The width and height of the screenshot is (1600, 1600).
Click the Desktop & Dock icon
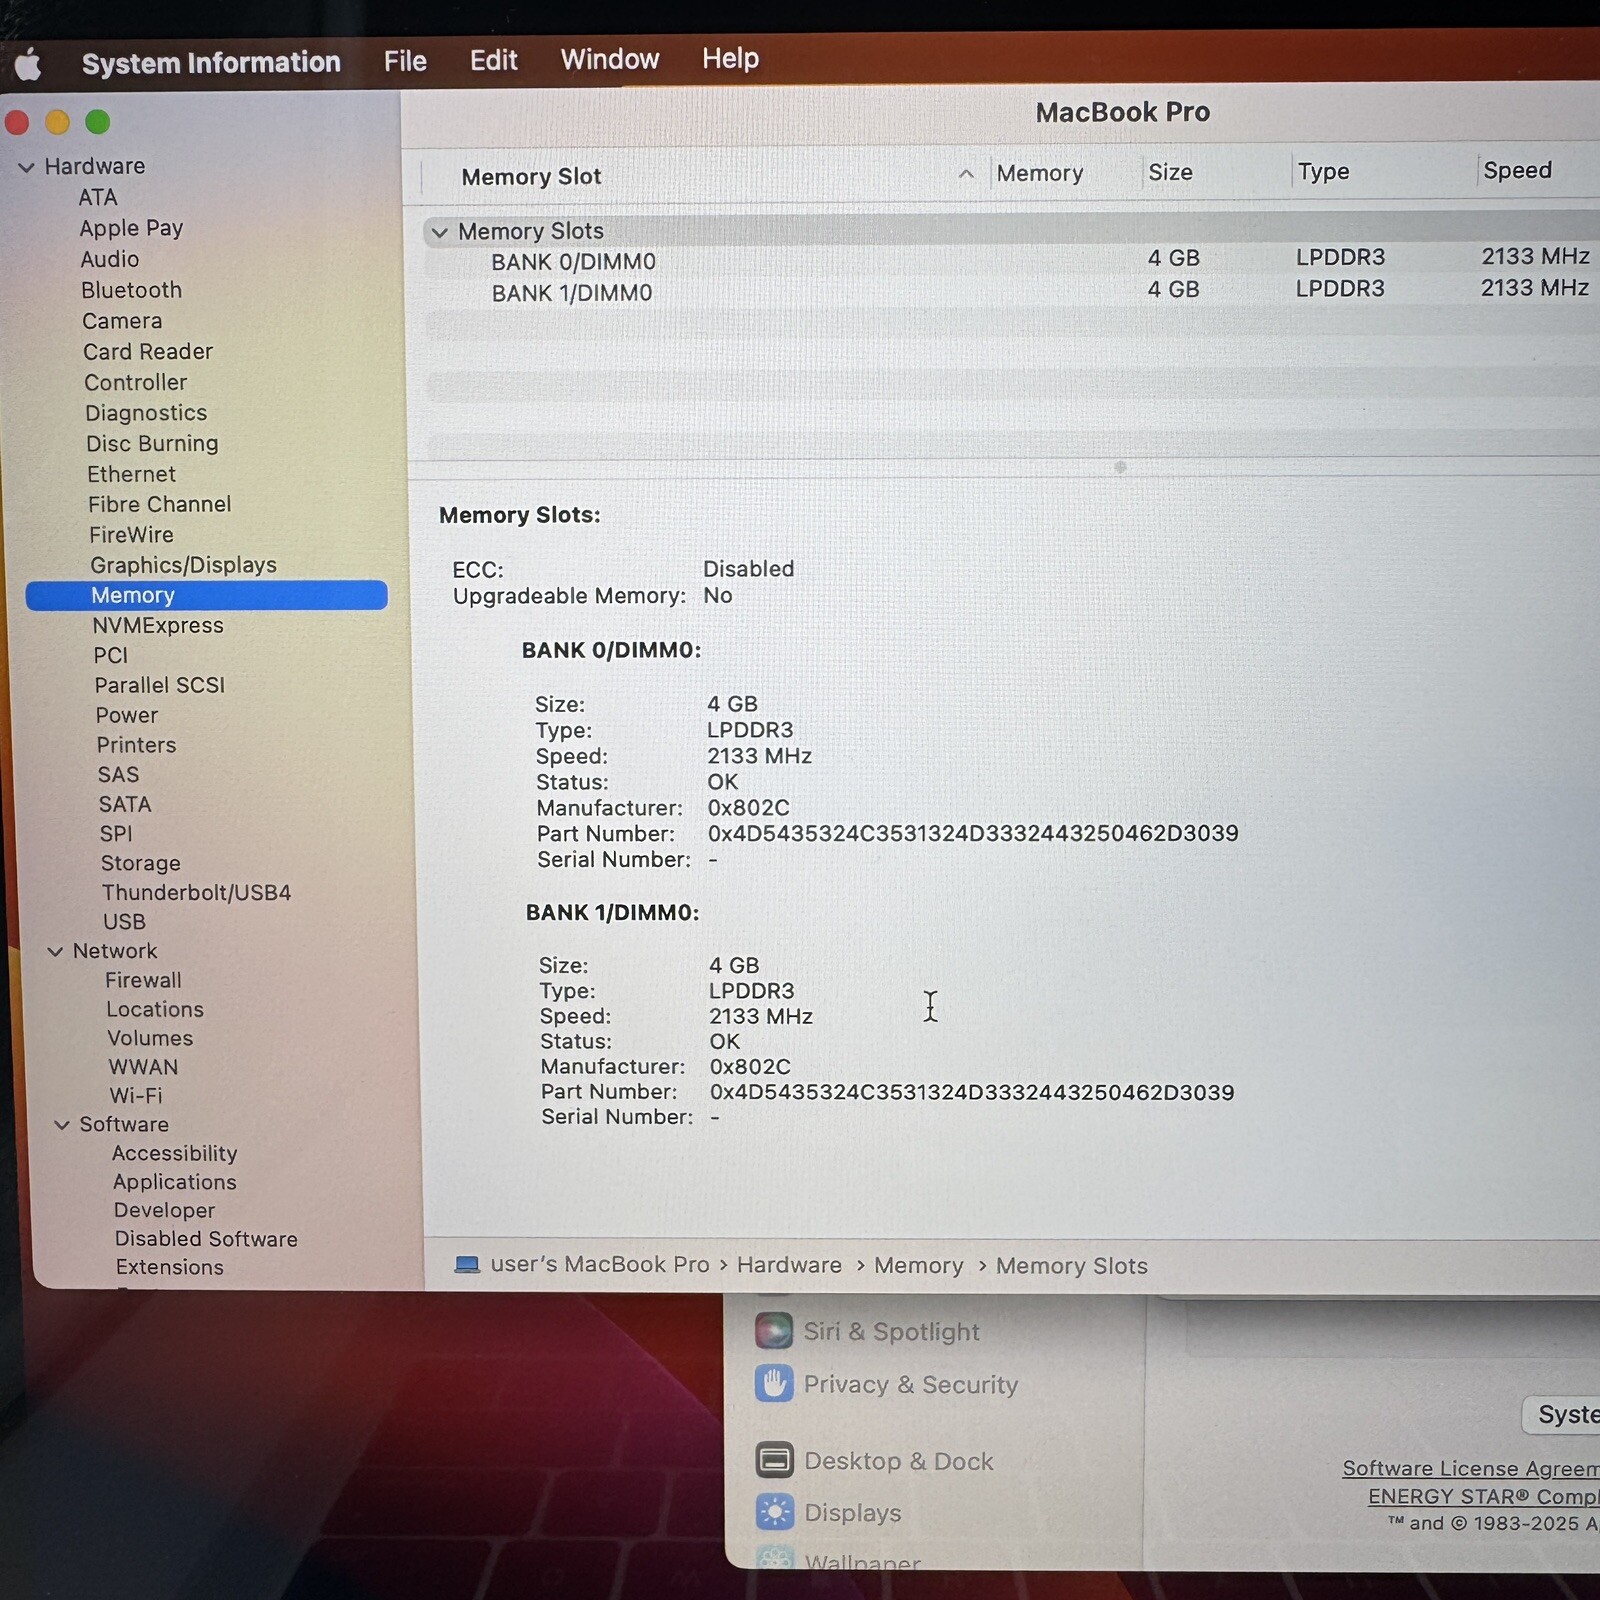pyautogui.click(x=775, y=1460)
